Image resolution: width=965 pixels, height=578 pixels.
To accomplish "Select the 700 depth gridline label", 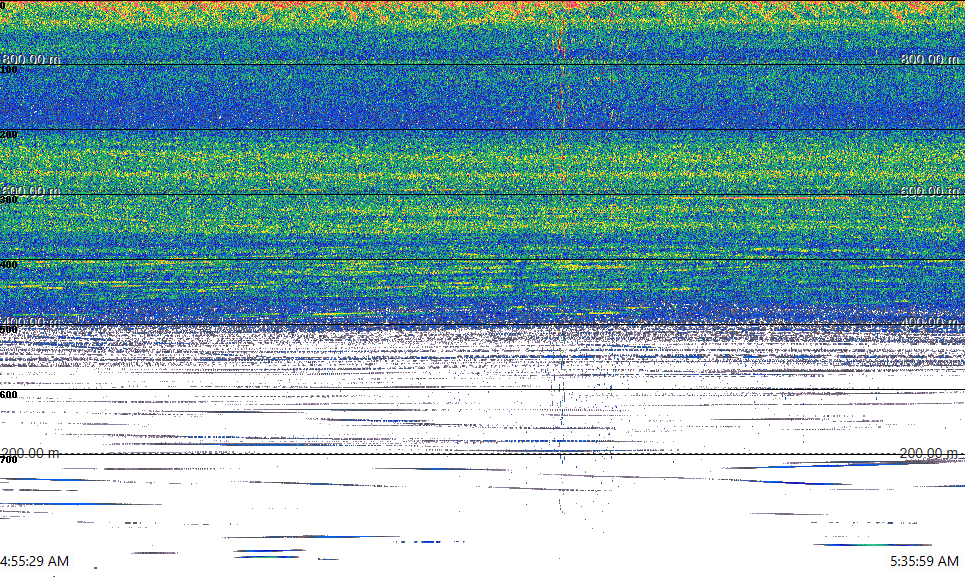I will [9, 460].
